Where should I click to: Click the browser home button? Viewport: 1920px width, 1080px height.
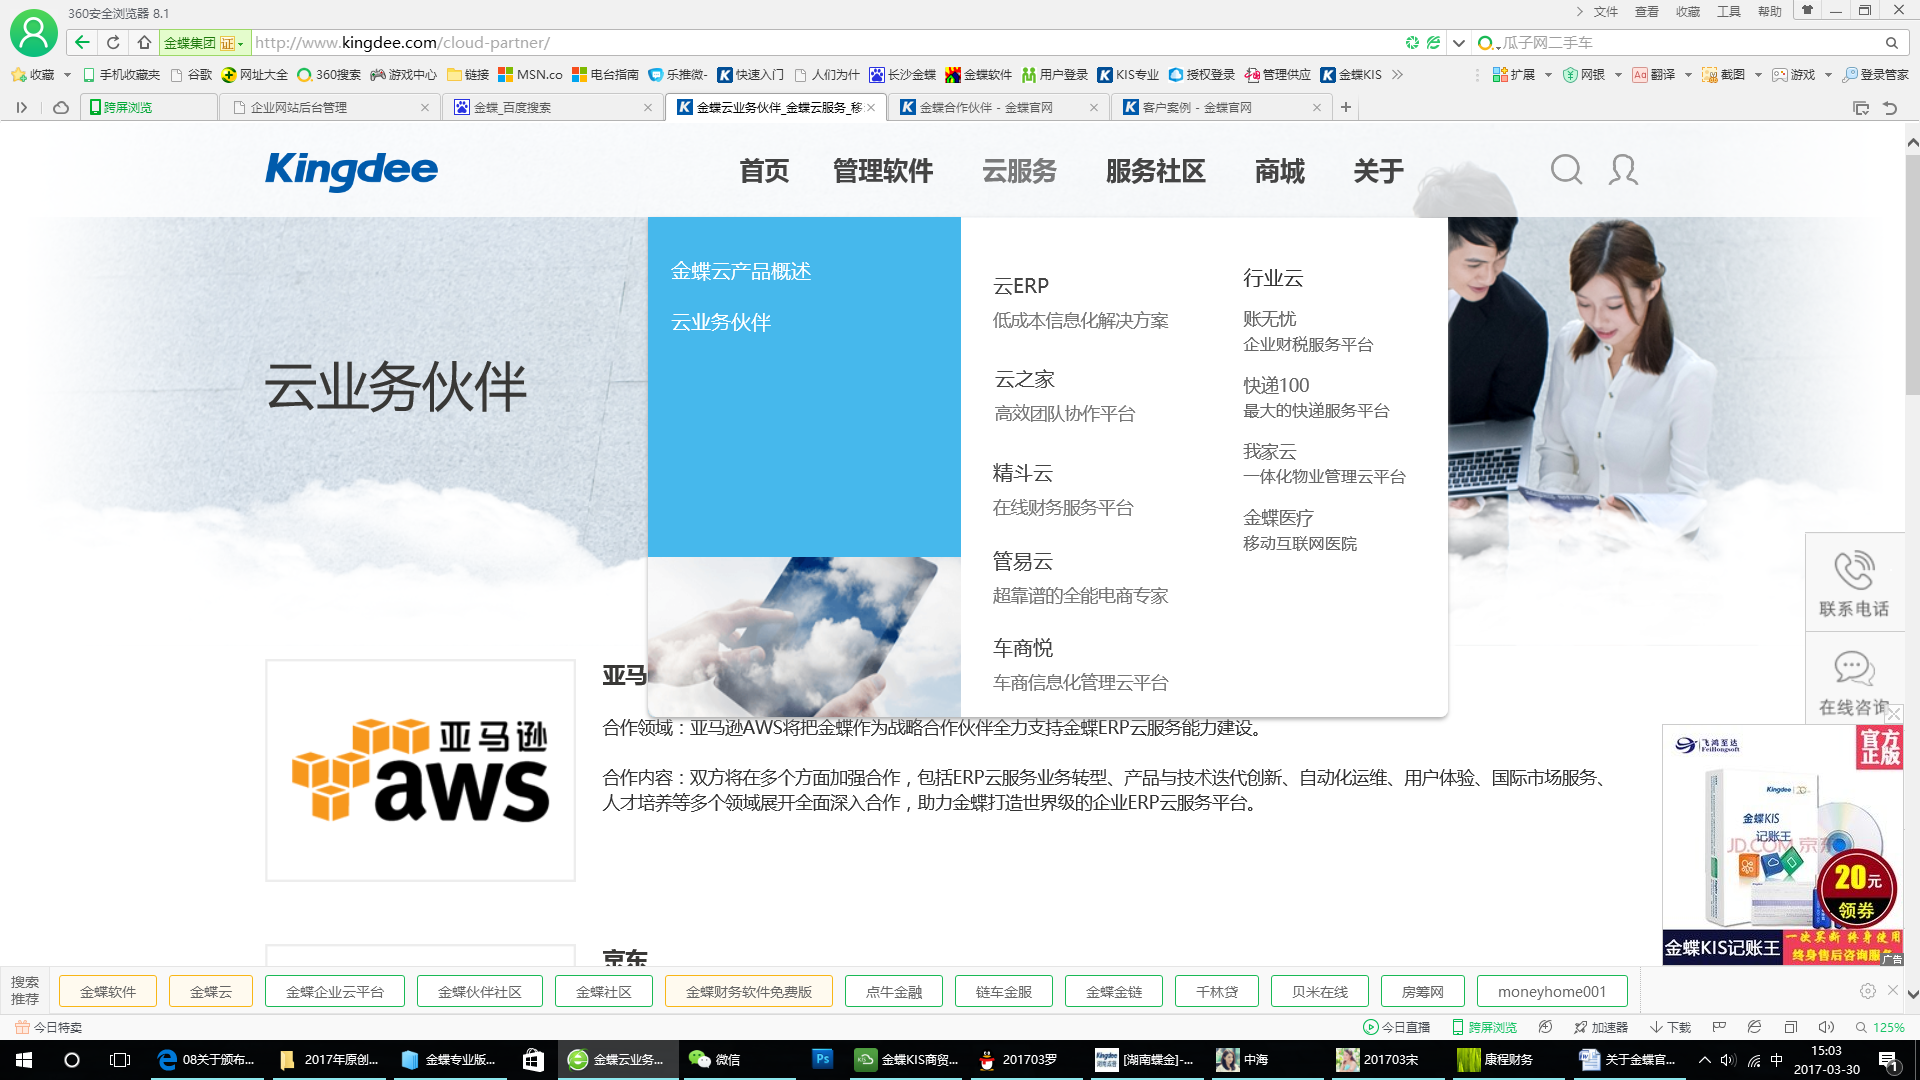[x=144, y=42]
